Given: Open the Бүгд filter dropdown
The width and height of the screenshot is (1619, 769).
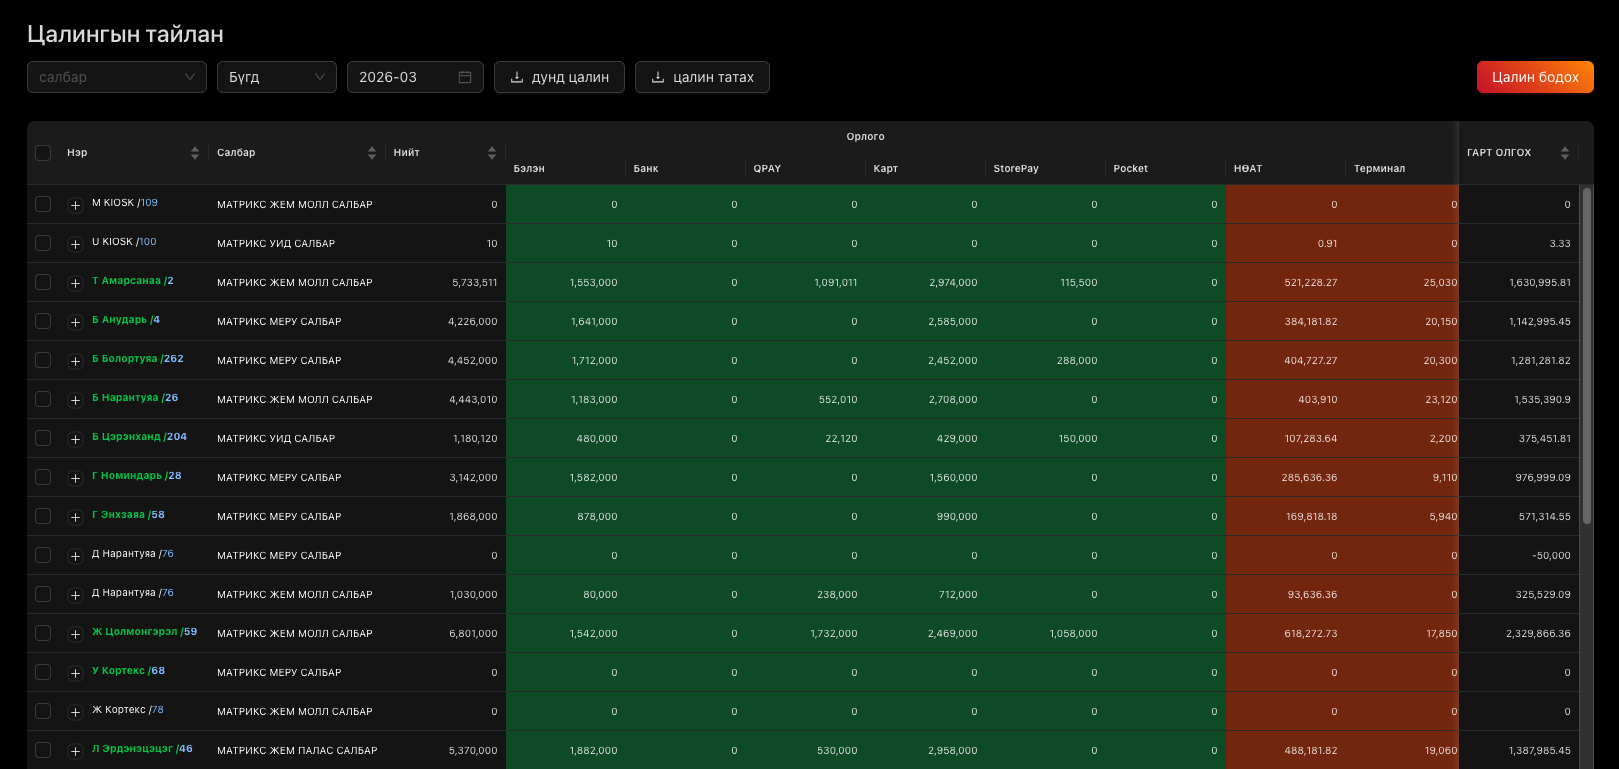Looking at the screenshot, I should [x=276, y=77].
